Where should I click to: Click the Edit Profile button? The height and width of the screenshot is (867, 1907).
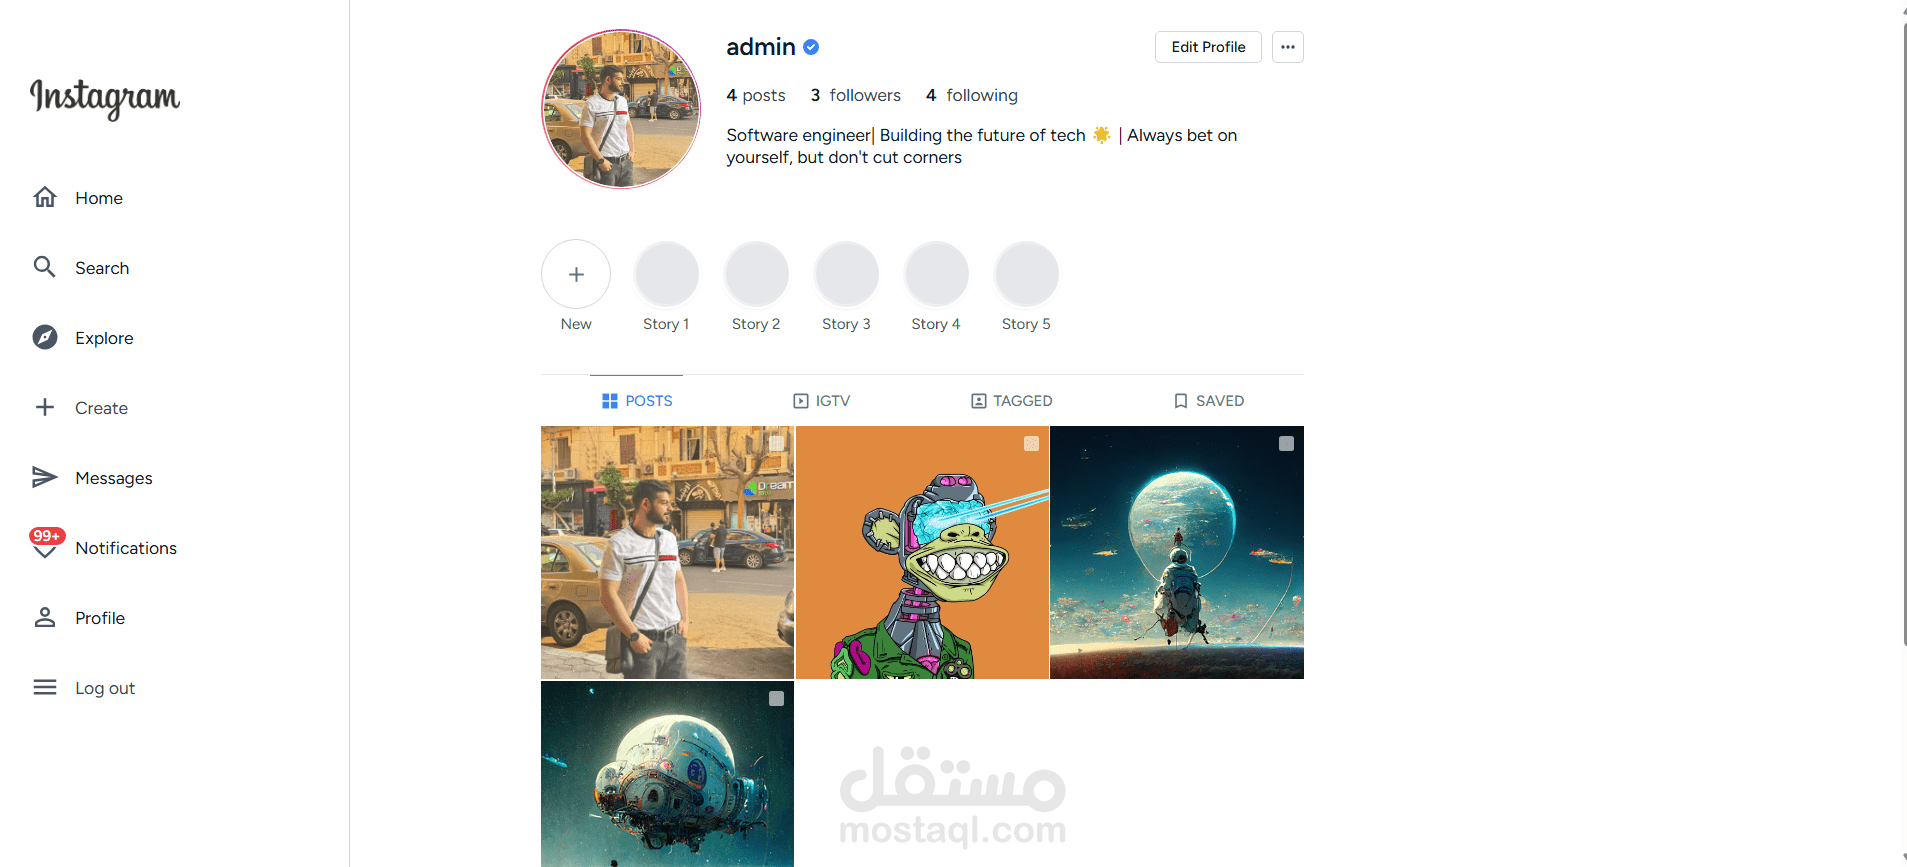1208,47
